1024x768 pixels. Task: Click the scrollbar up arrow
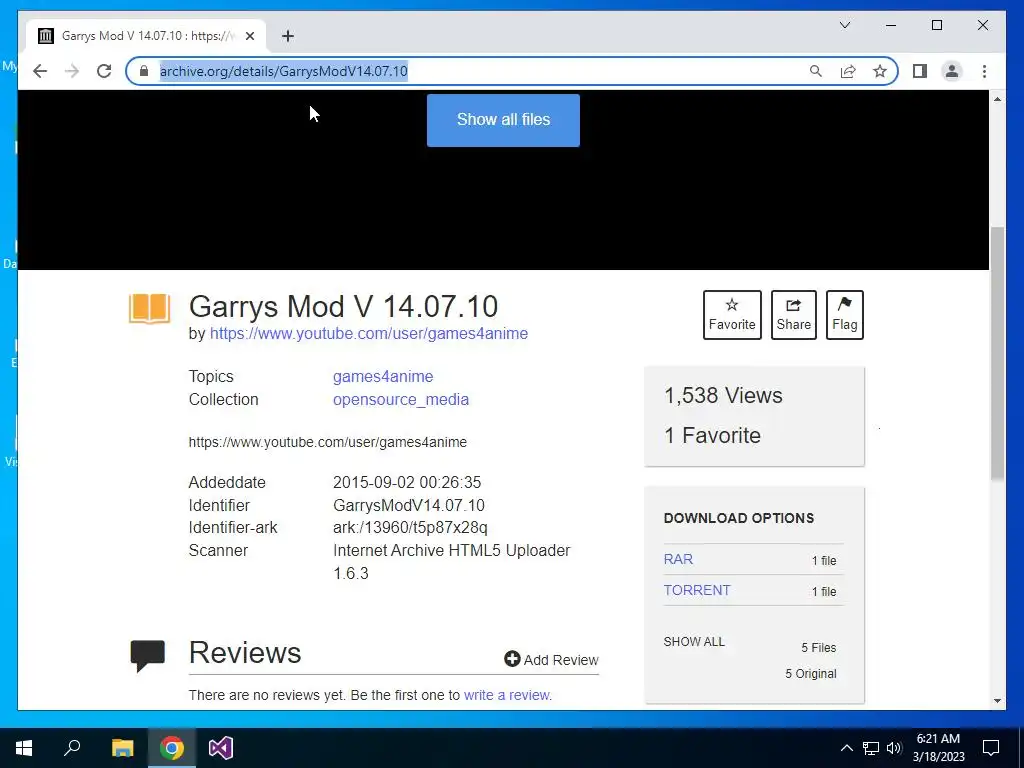[x=997, y=99]
